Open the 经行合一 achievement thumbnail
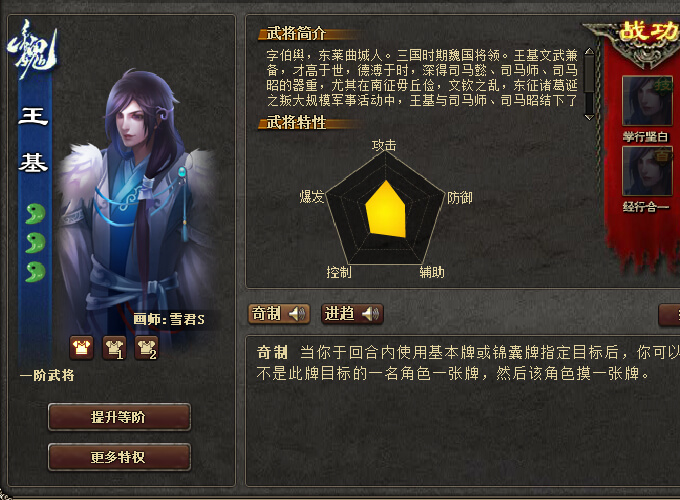680x500 pixels. pyautogui.click(x=647, y=171)
